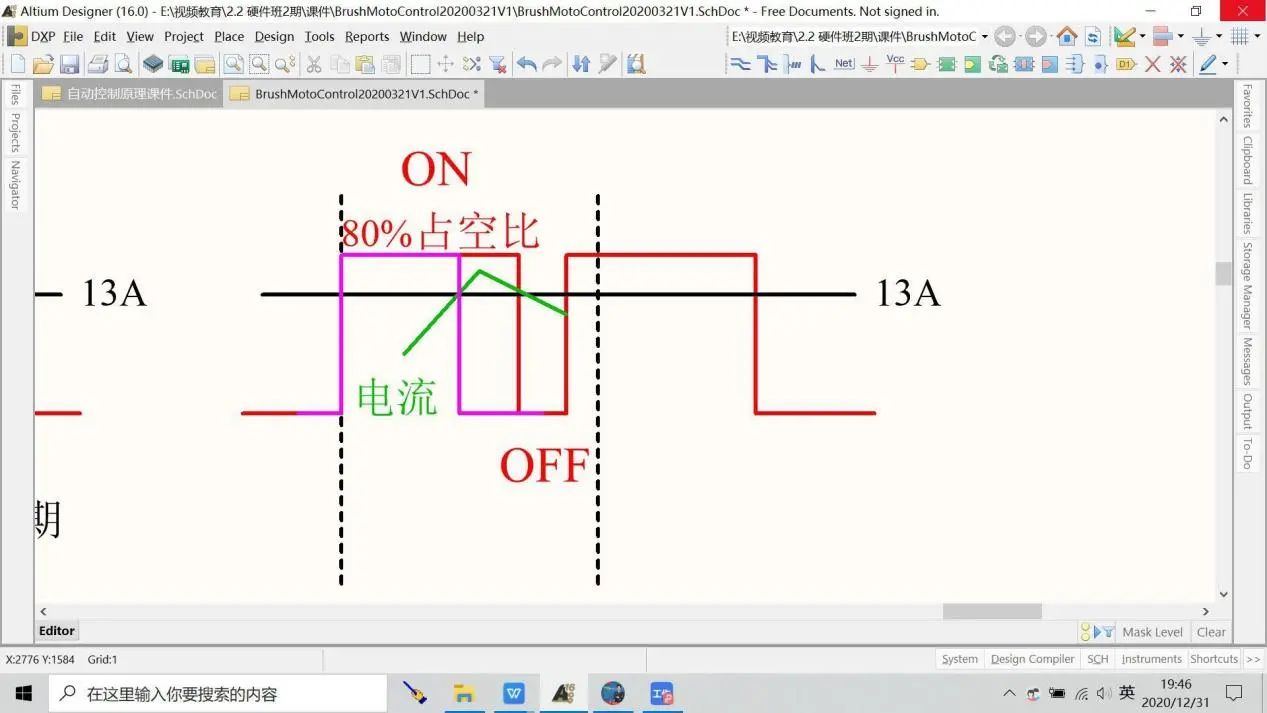Open the Messages side panel

point(1247,361)
